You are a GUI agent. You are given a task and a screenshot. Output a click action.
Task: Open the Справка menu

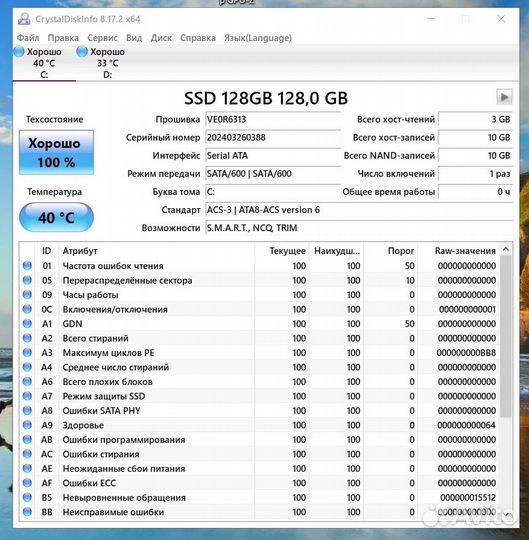(x=198, y=38)
